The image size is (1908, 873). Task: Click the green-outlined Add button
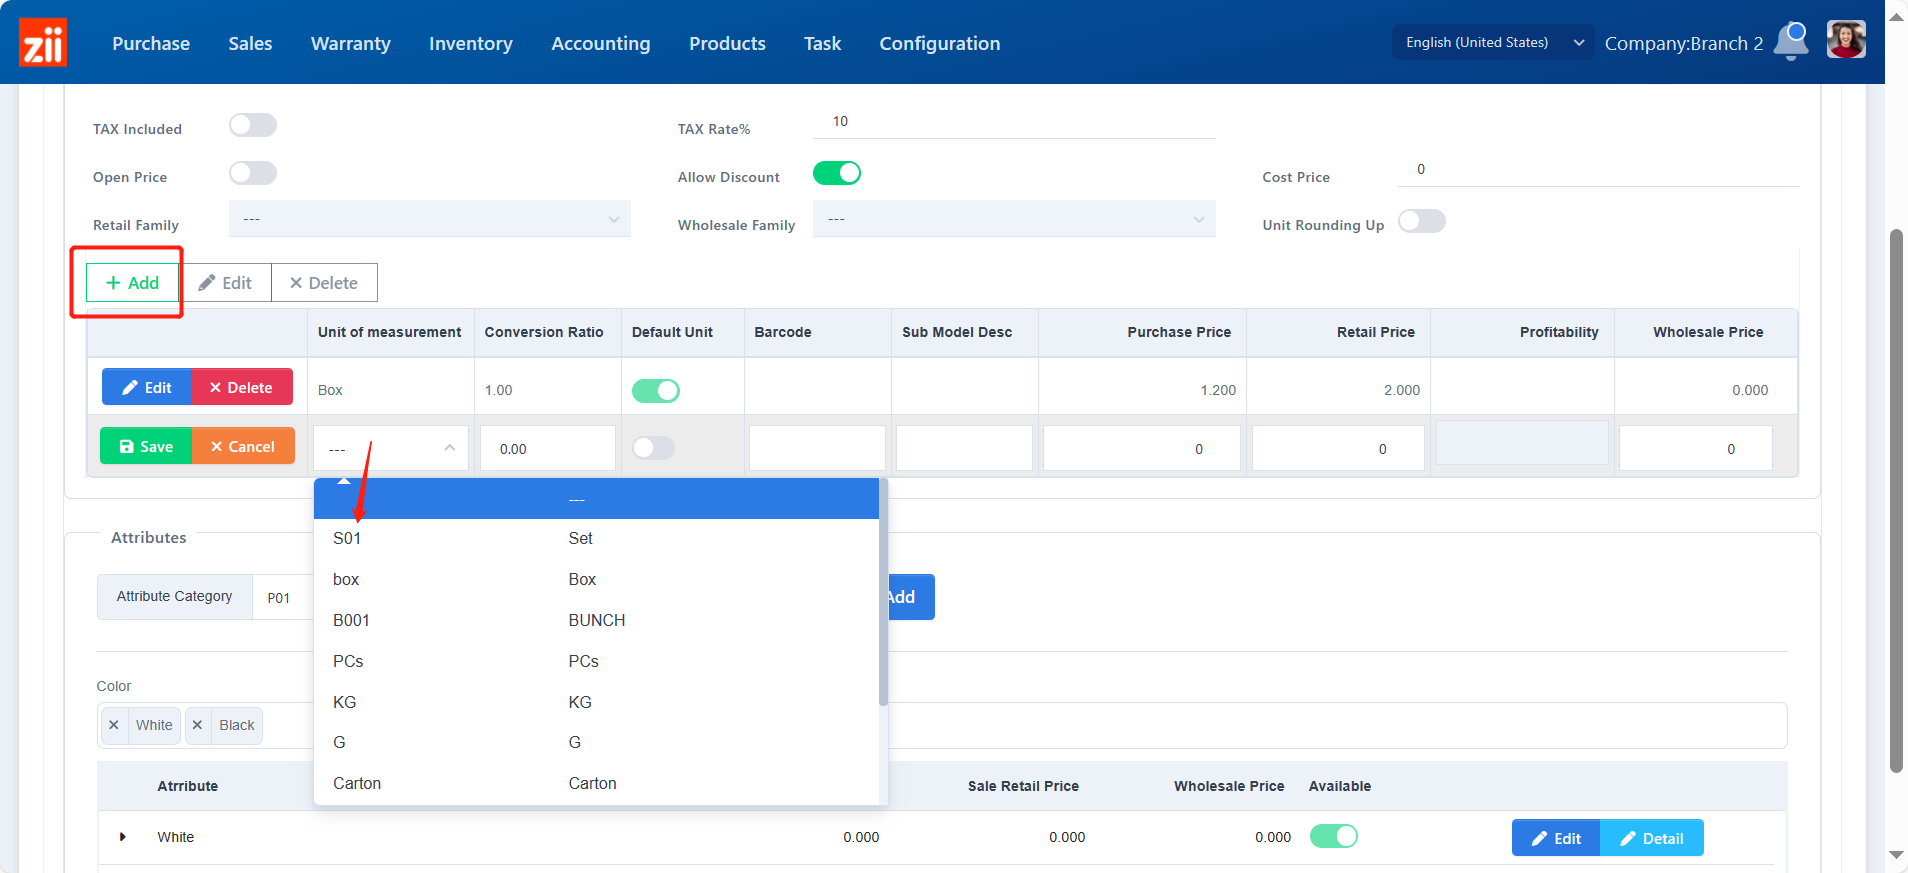pyautogui.click(x=132, y=283)
